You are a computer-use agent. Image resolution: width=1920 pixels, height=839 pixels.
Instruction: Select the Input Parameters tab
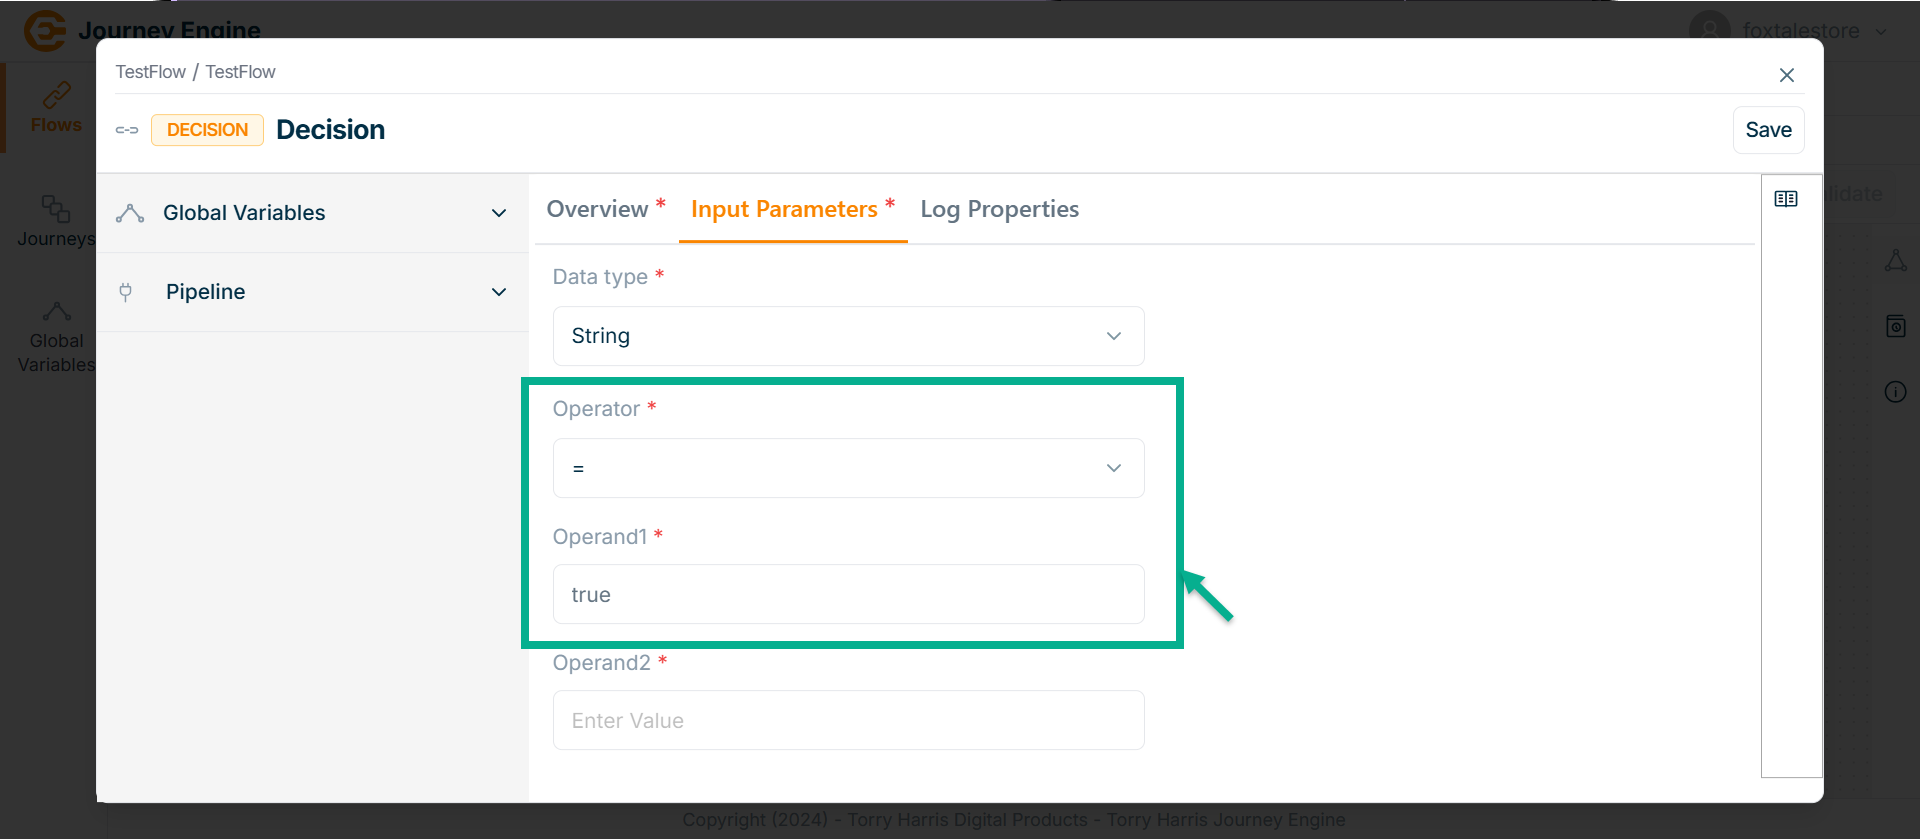pos(784,209)
